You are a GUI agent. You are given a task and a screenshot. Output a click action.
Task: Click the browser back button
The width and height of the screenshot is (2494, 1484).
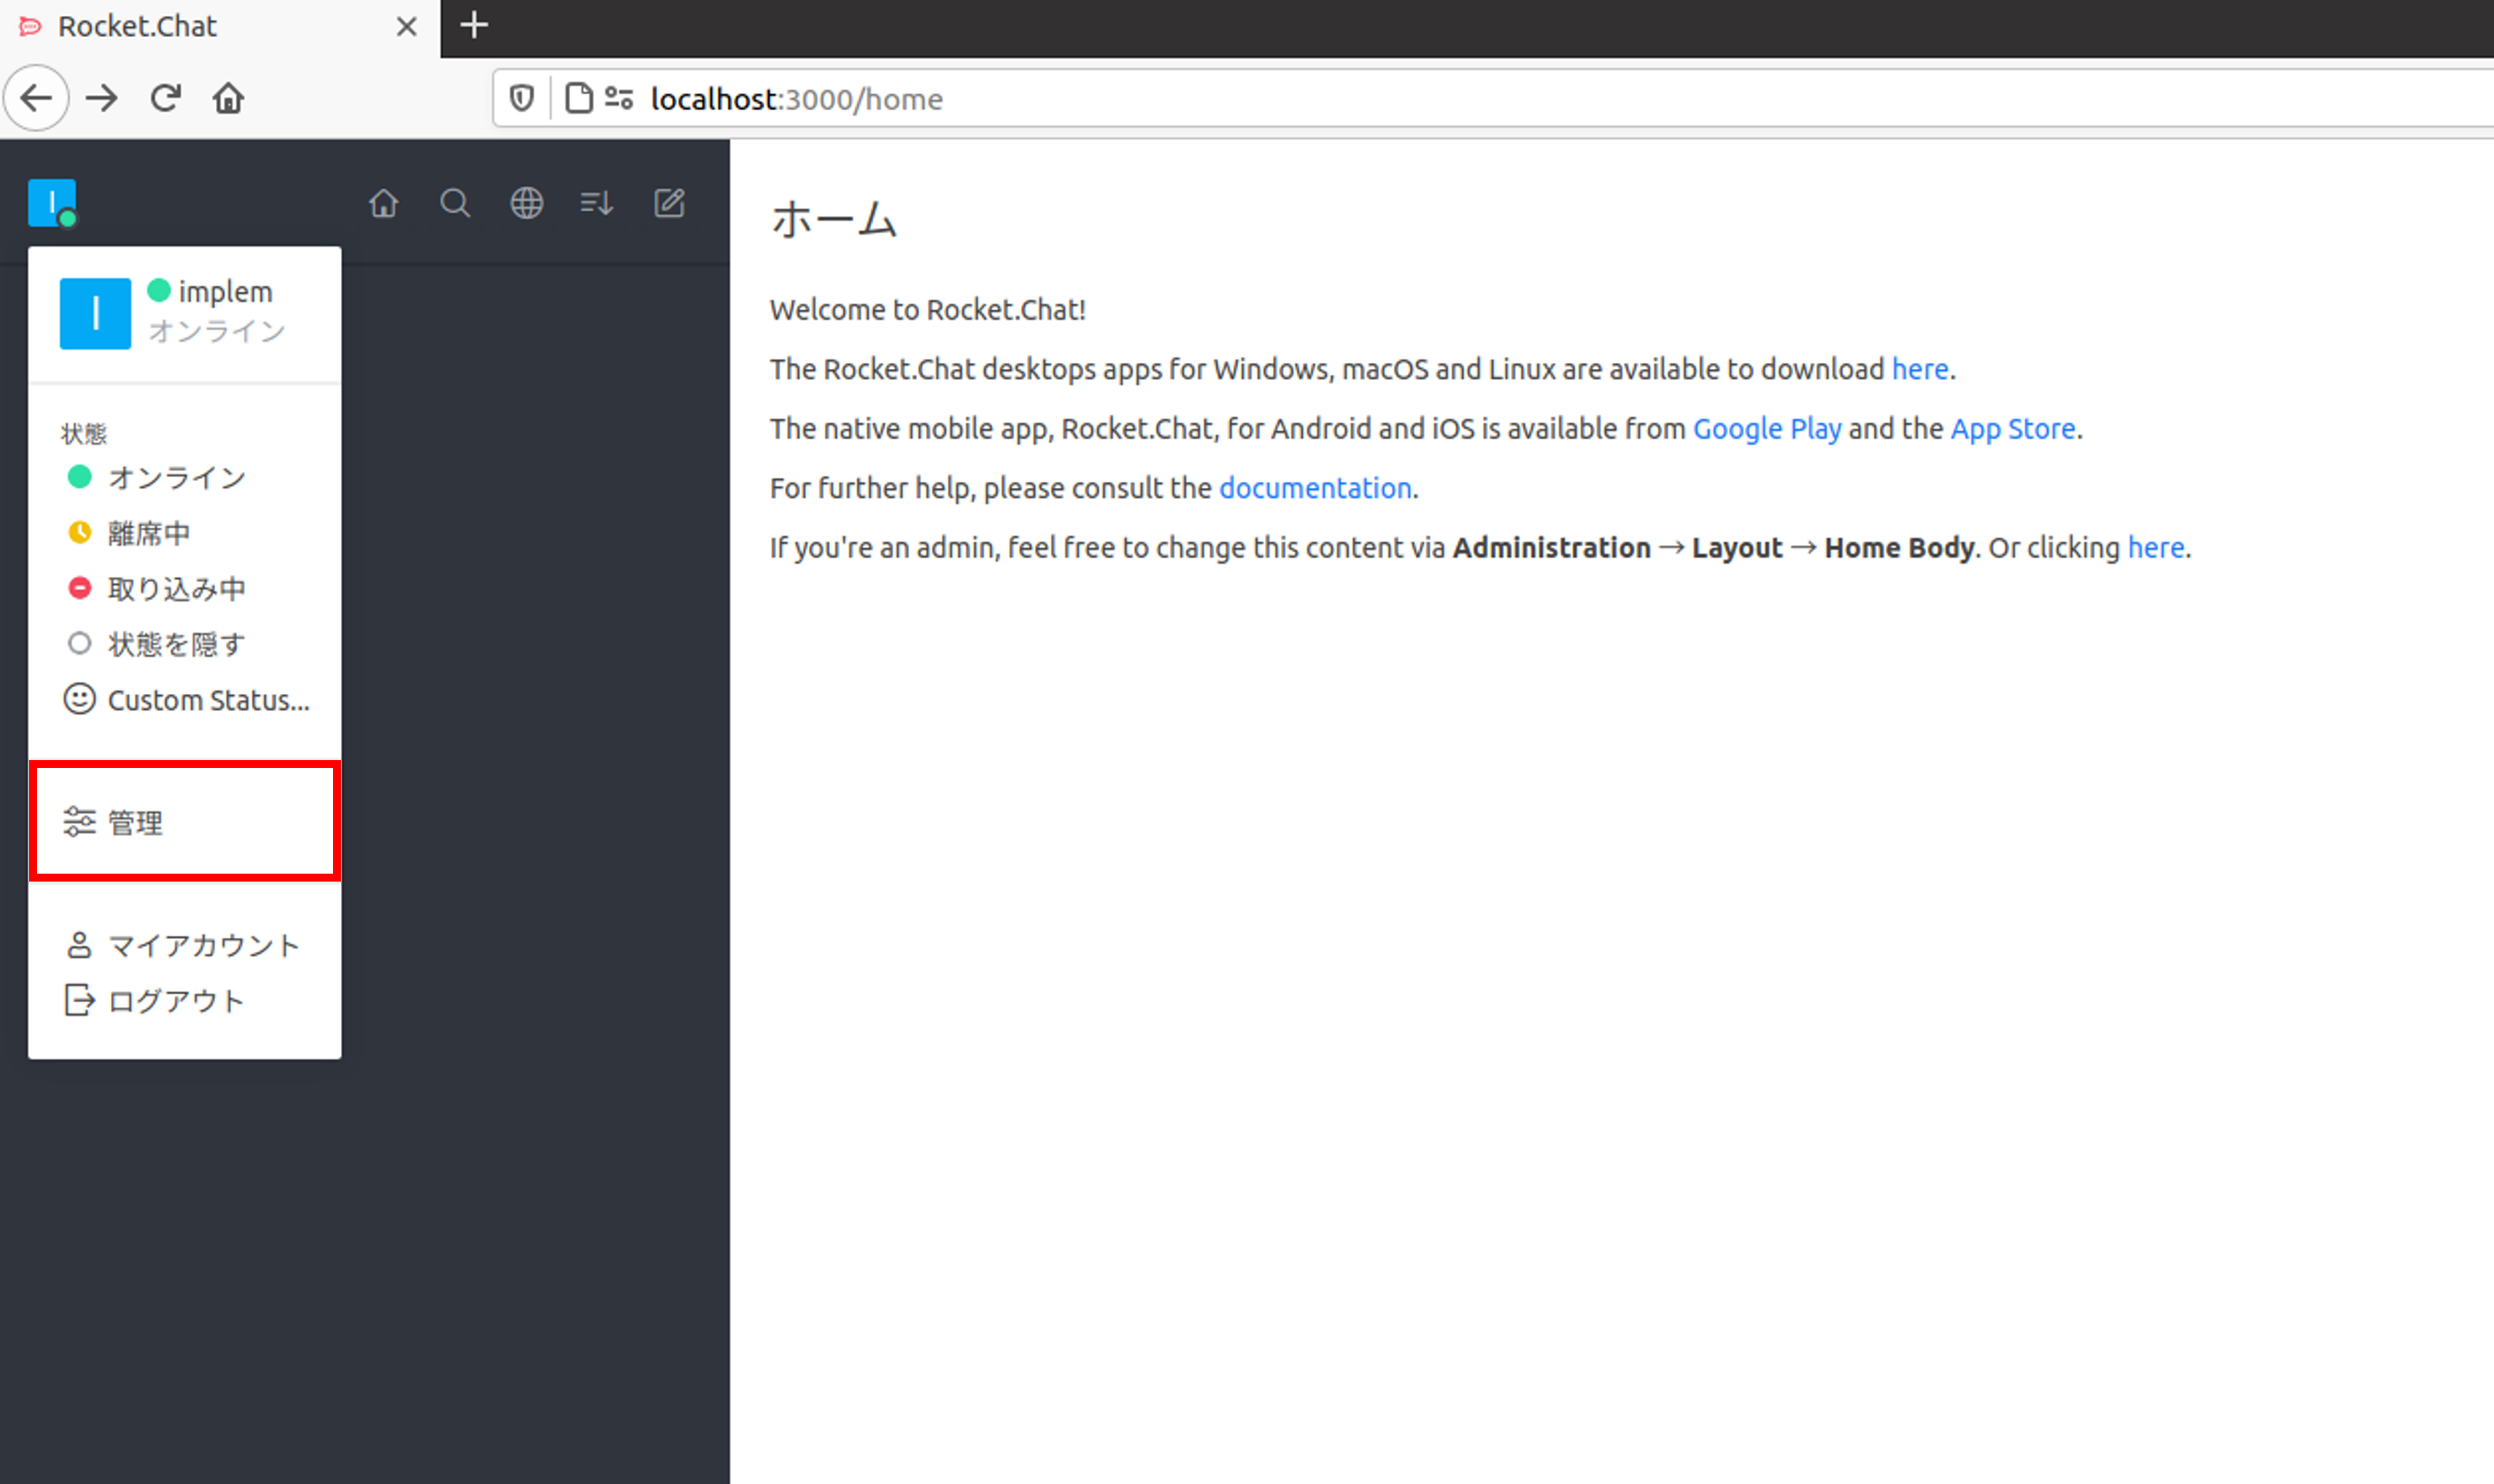pyautogui.click(x=37, y=98)
